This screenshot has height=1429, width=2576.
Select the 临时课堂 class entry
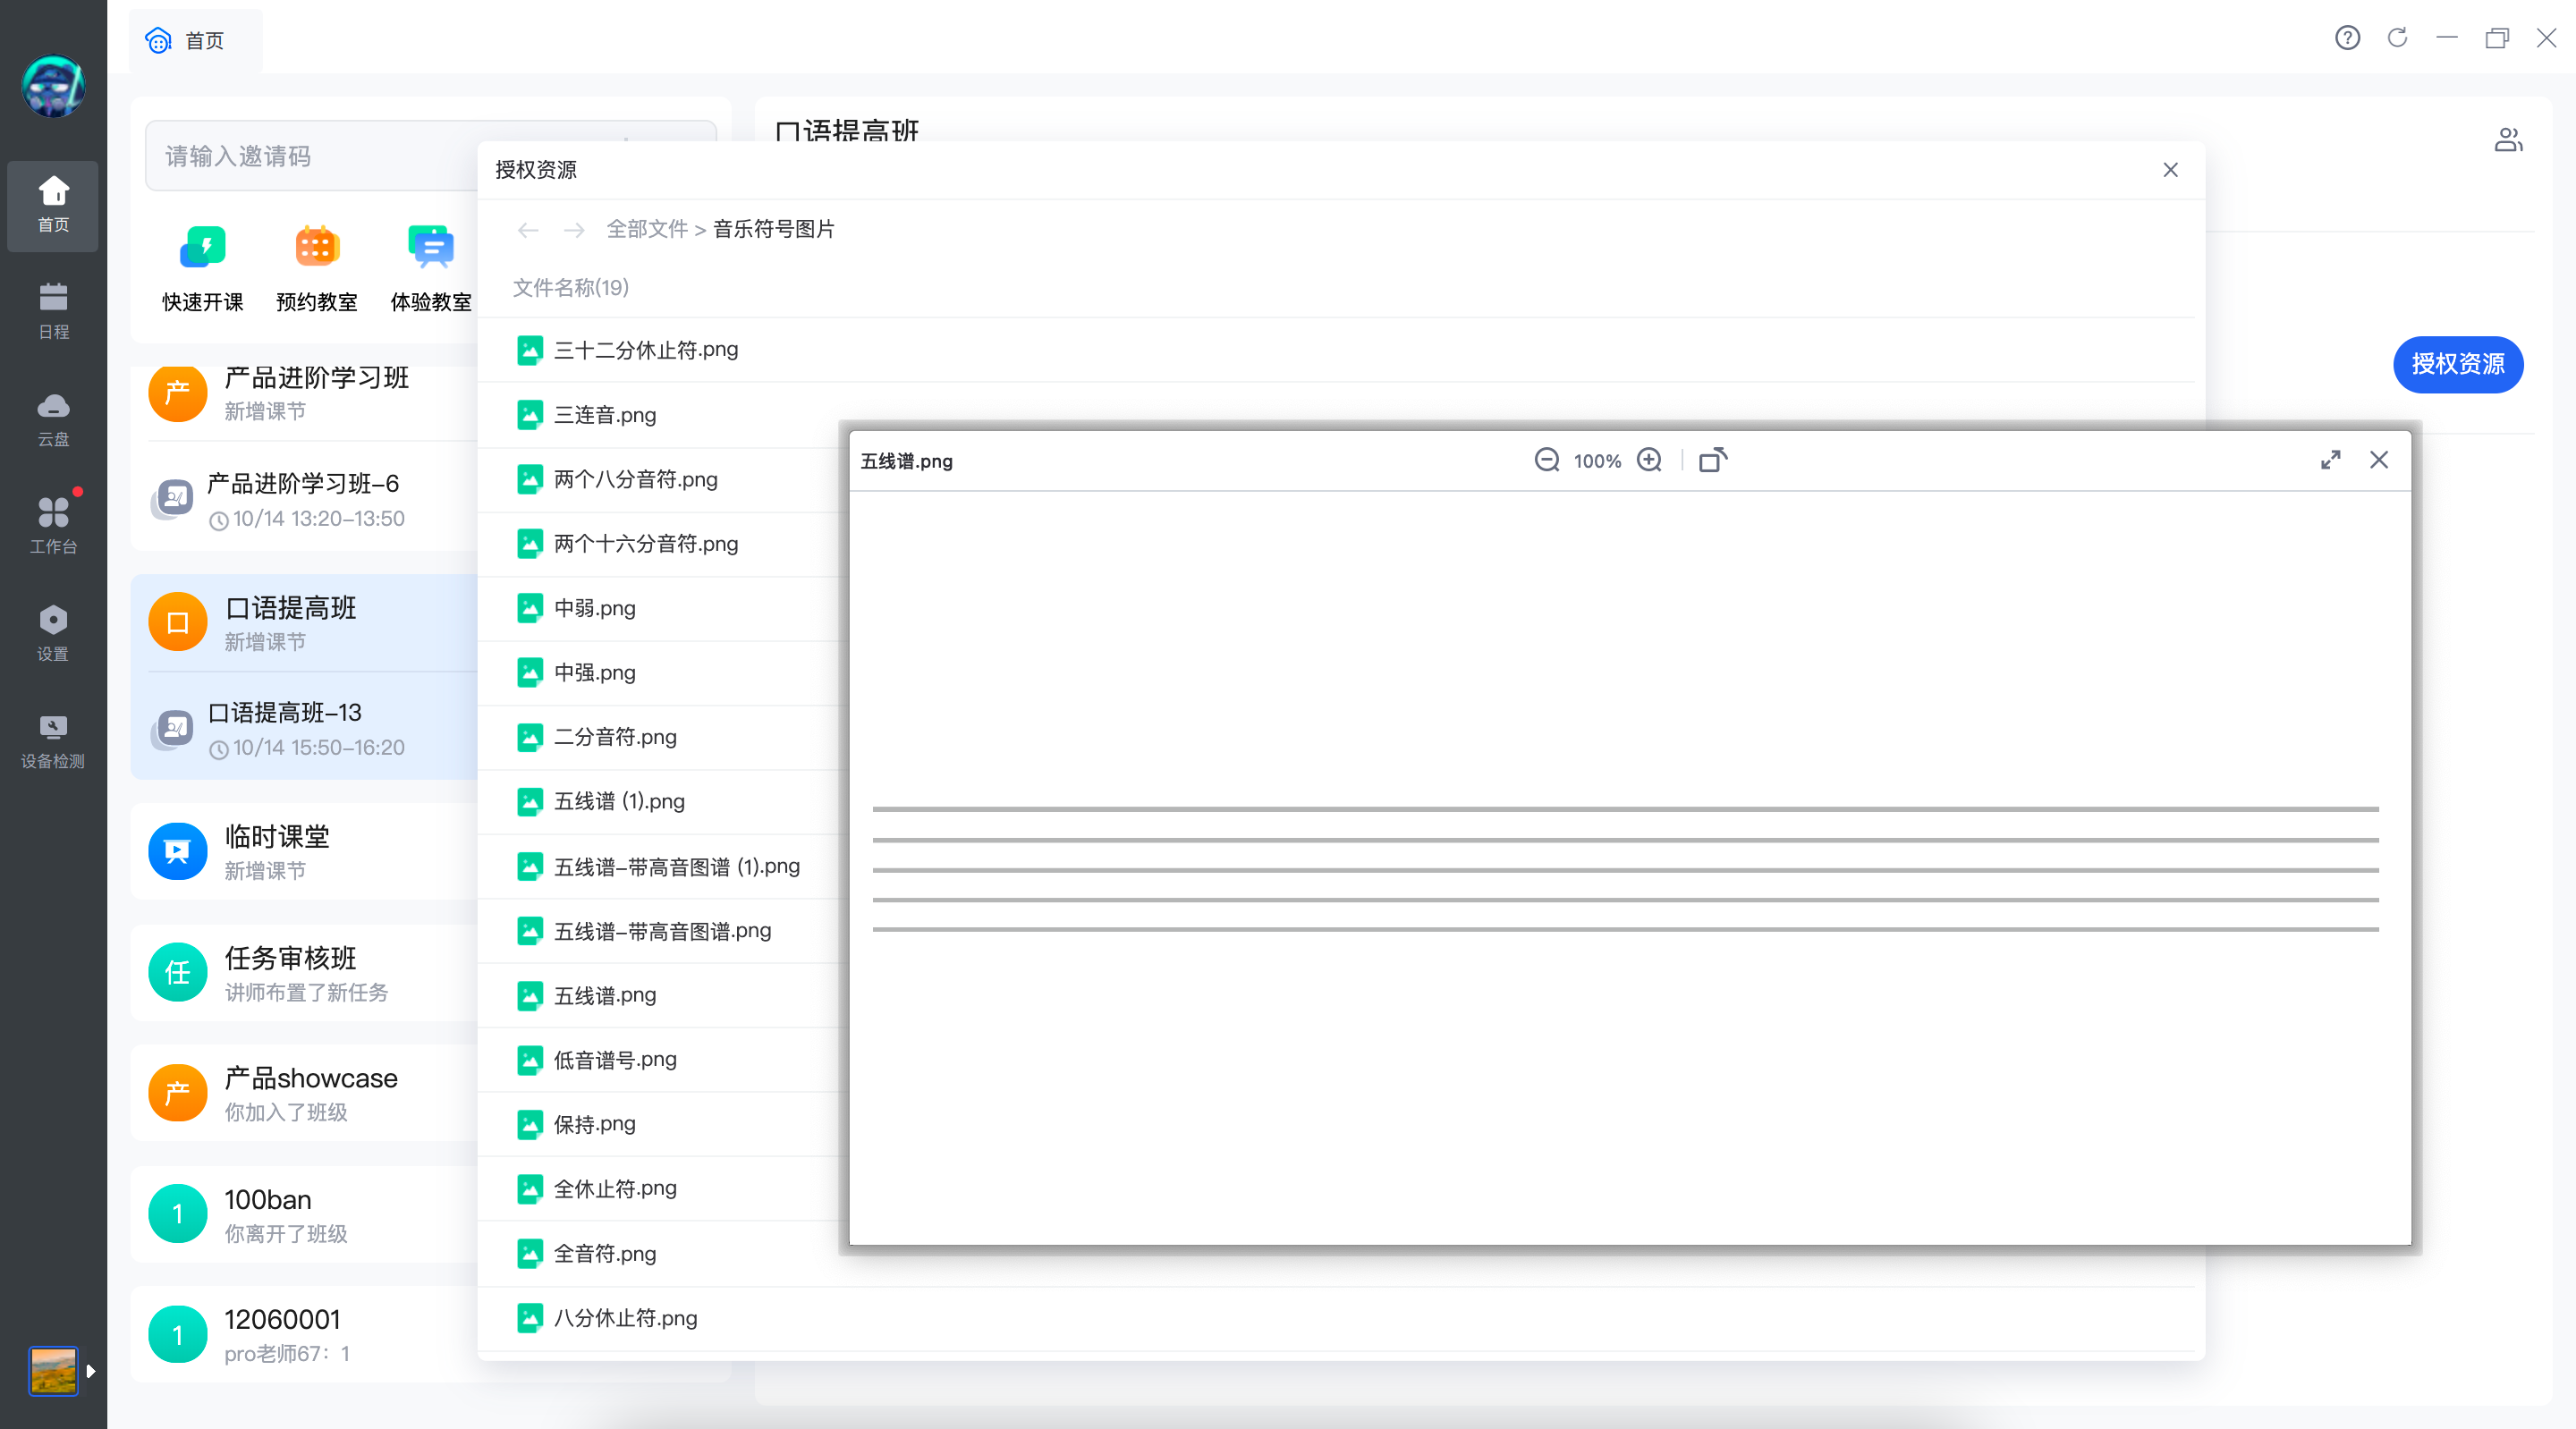click(305, 851)
